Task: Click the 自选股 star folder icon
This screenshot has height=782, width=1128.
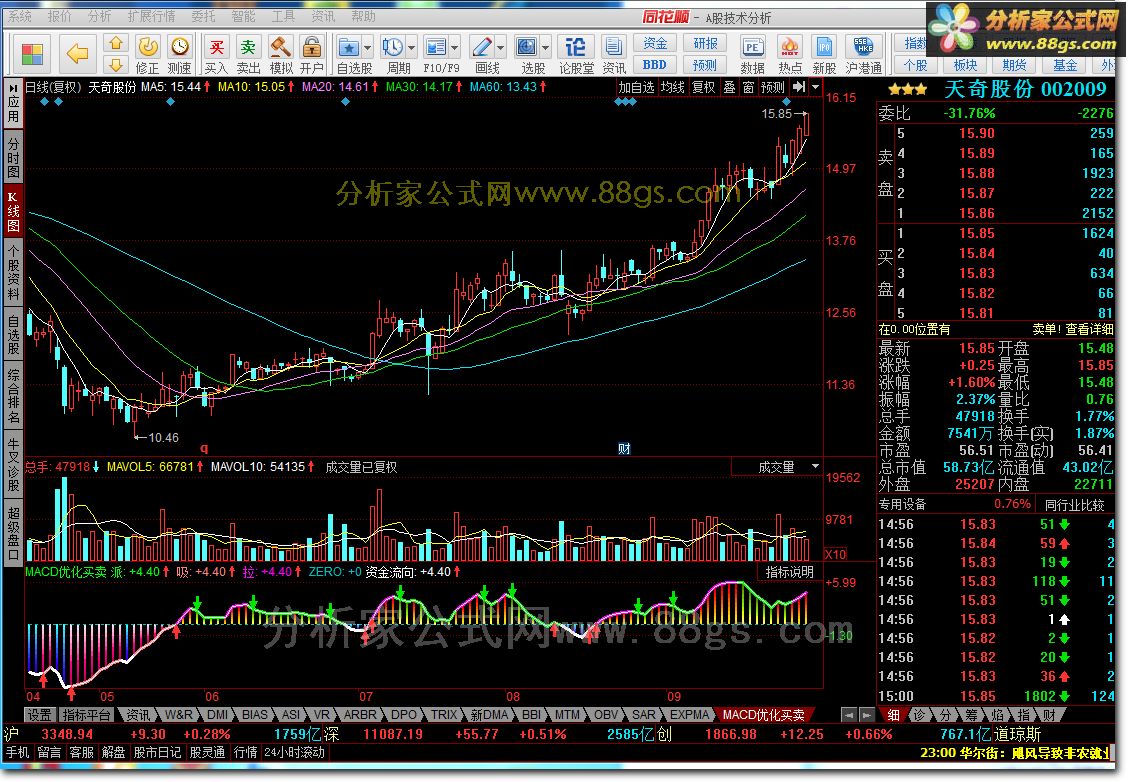Action: click(x=349, y=47)
